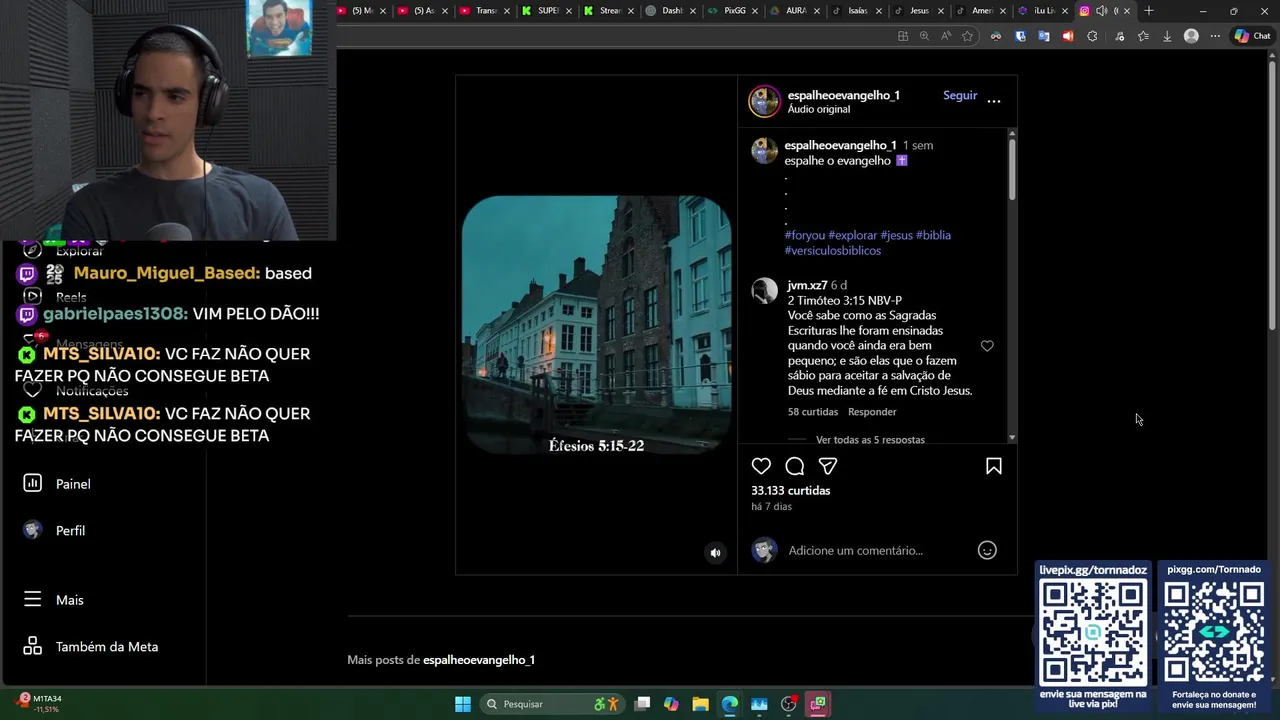
Task: Click the Éfesios video thumbnail
Action: pos(597,325)
